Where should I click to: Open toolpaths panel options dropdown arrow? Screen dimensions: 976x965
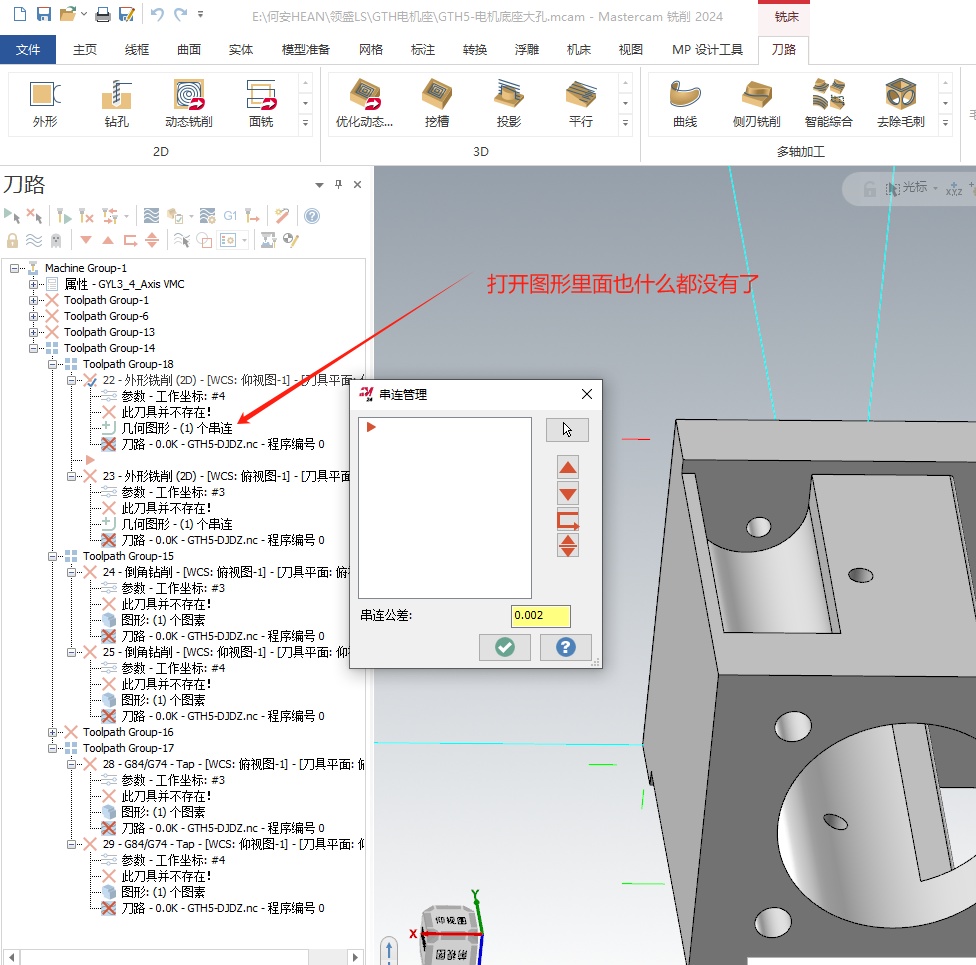[x=319, y=185]
